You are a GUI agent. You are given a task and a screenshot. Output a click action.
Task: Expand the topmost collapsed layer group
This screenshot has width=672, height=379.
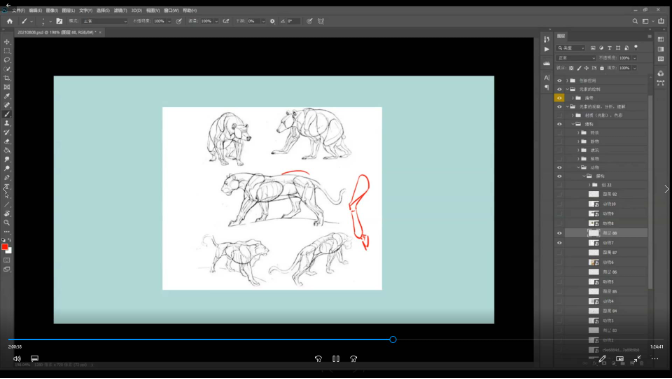[567, 80]
